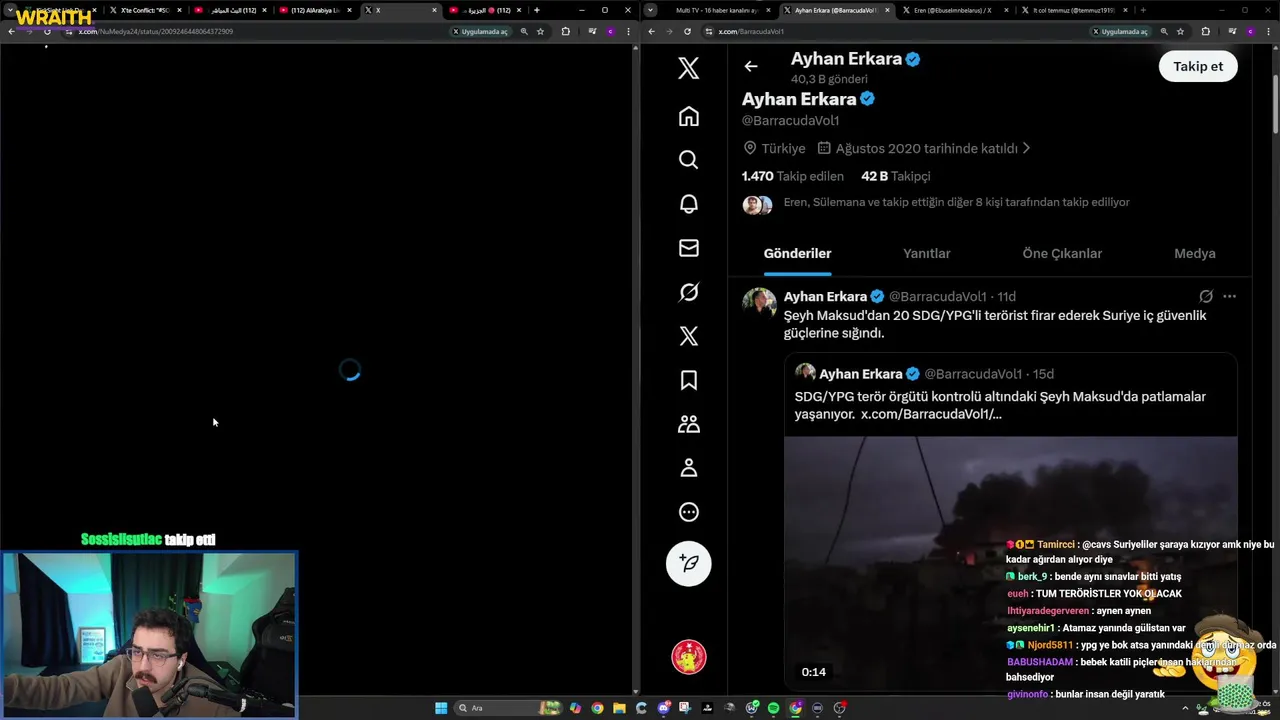Viewport: 1280px width, 720px height.
Task: Open tab search dropdown in left browser
Action: click(x=10, y=10)
